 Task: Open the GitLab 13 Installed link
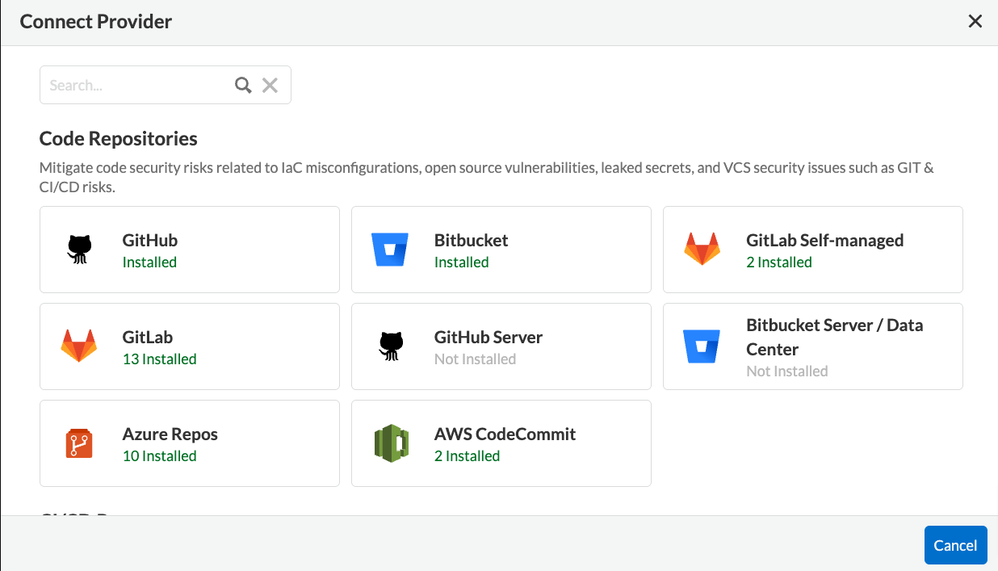click(159, 359)
